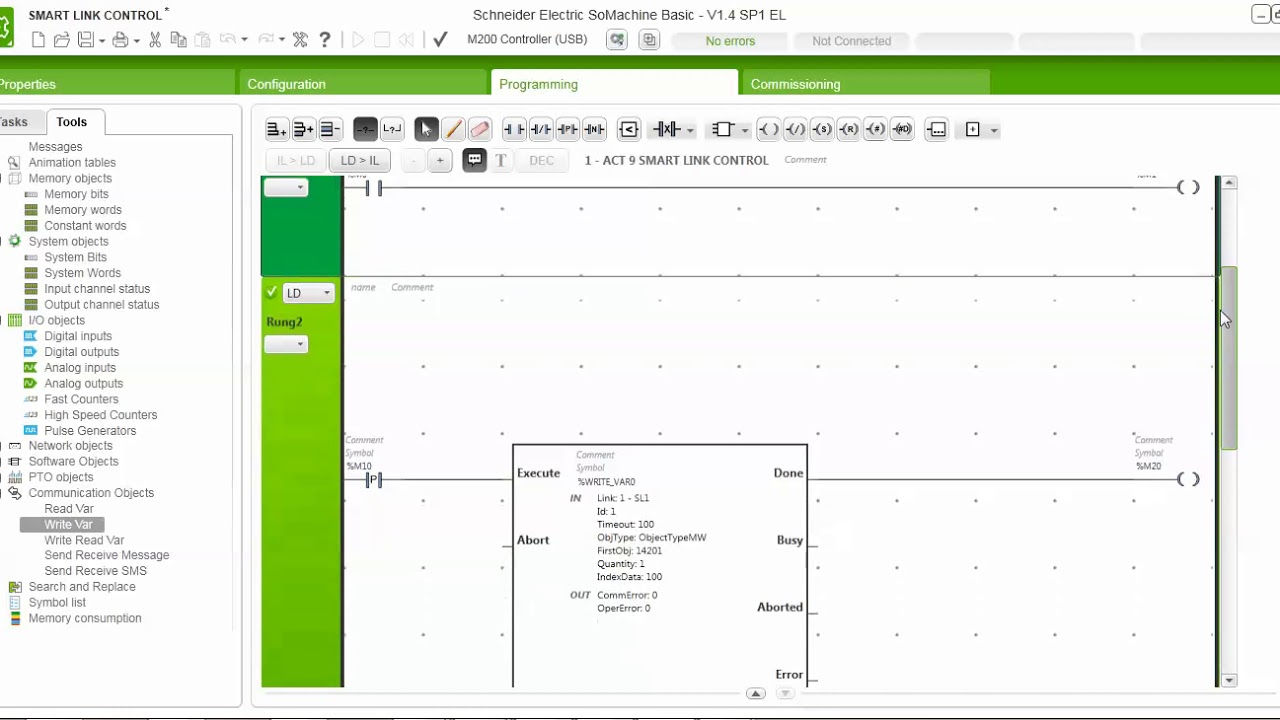Insert an operation block
The image size is (1280, 720).
[936, 129]
